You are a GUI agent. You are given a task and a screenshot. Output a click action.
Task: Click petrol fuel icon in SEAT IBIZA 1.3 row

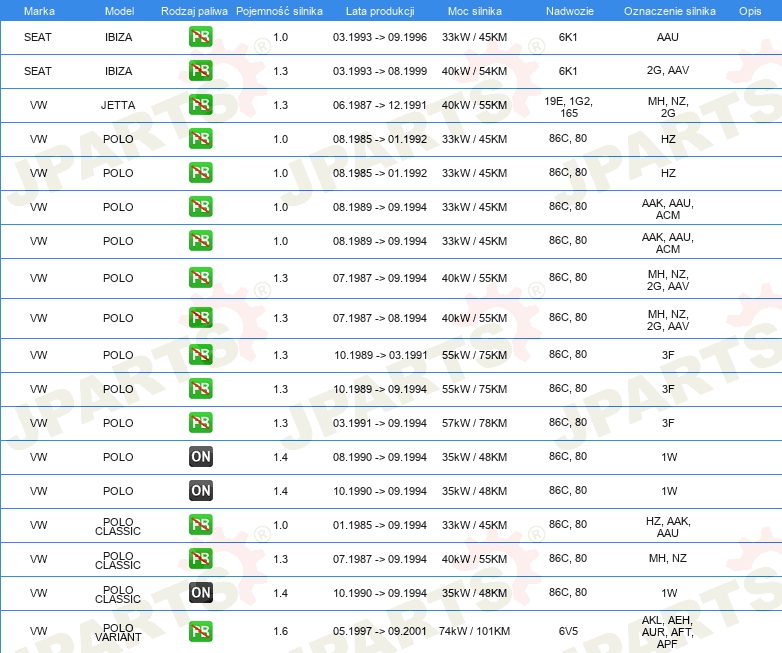click(200, 71)
